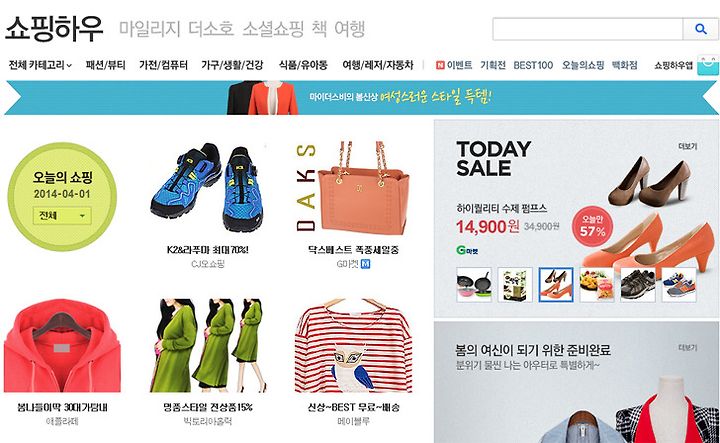
Task: Click the spring fashion banner with jackets
Action: (x=361, y=97)
